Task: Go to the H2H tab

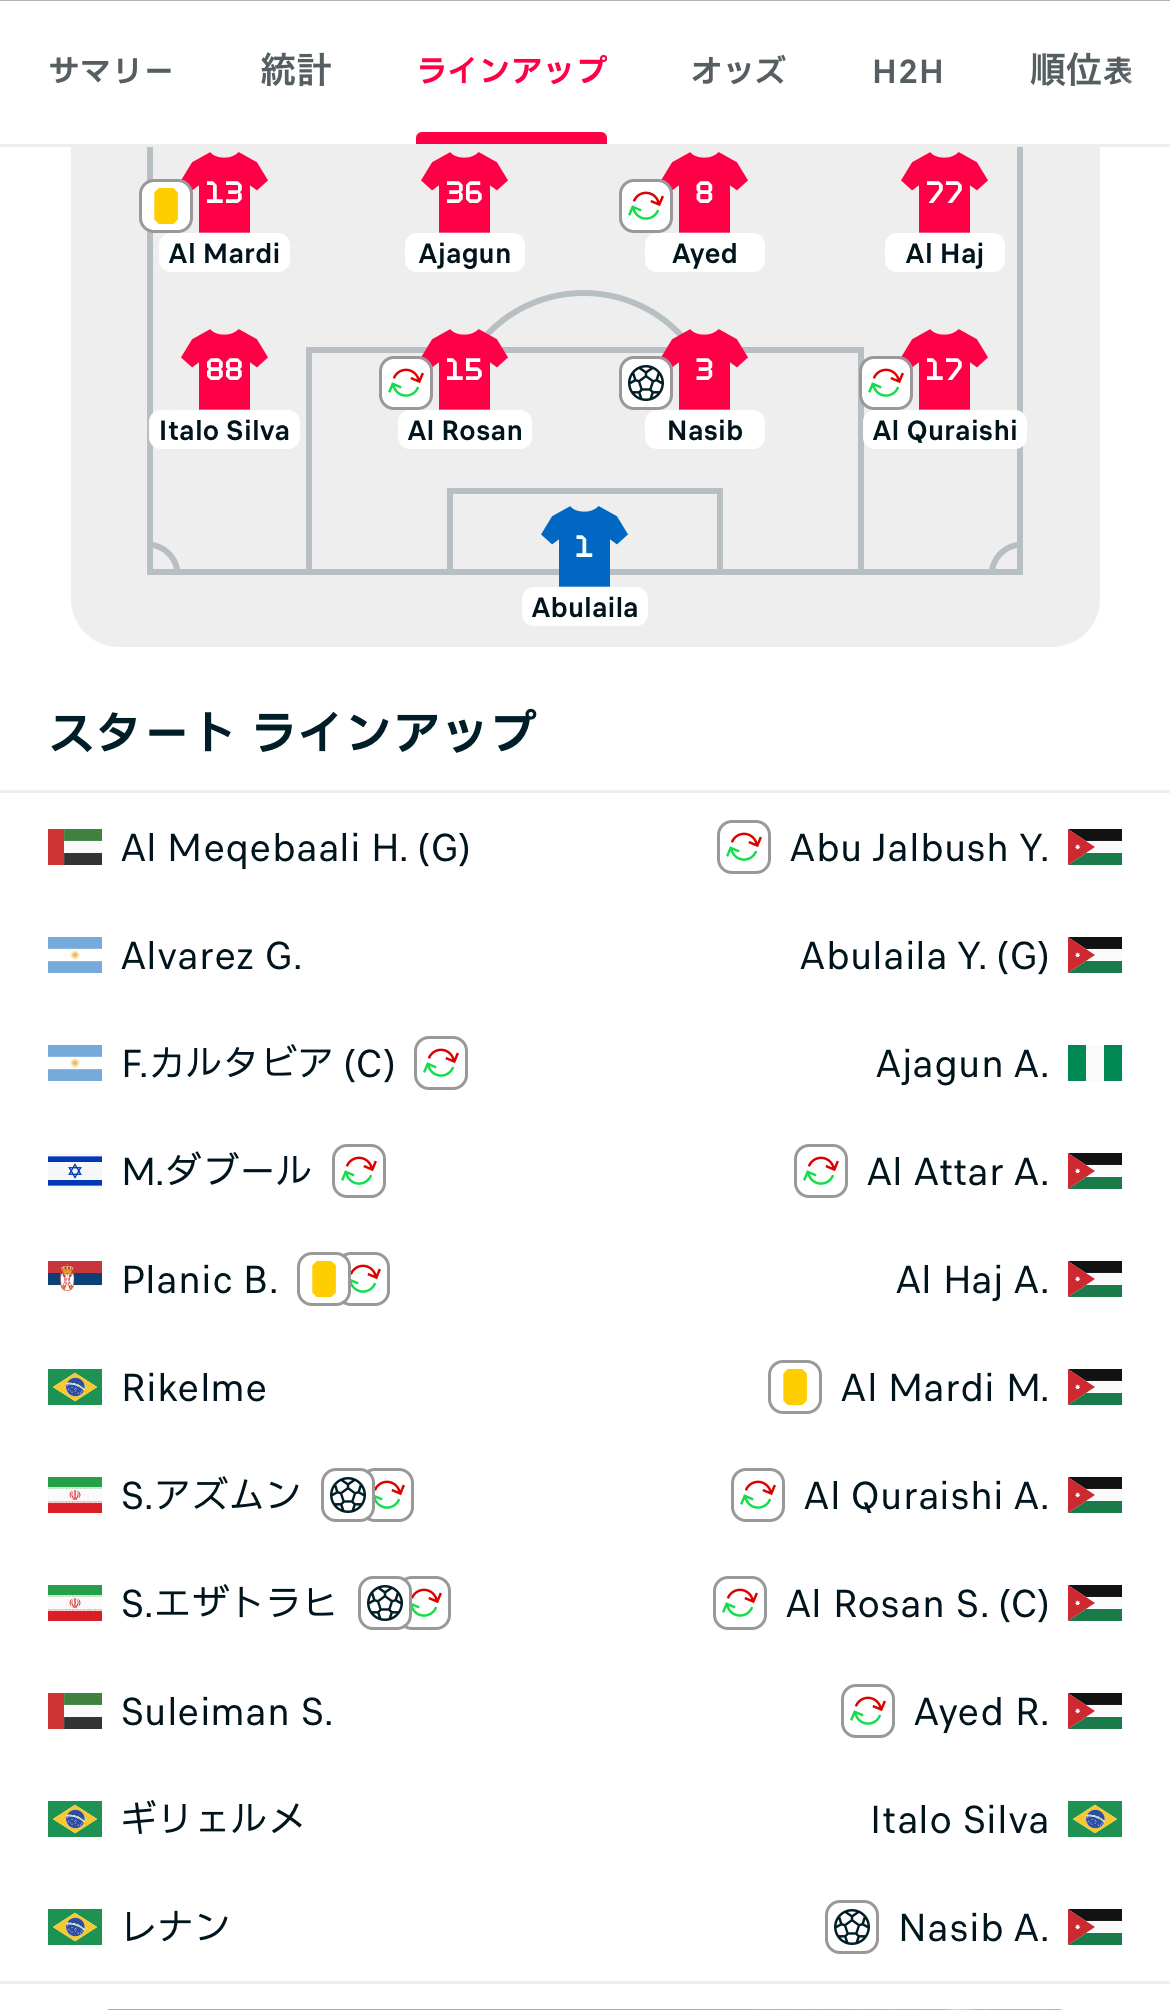Action: coord(907,71)
